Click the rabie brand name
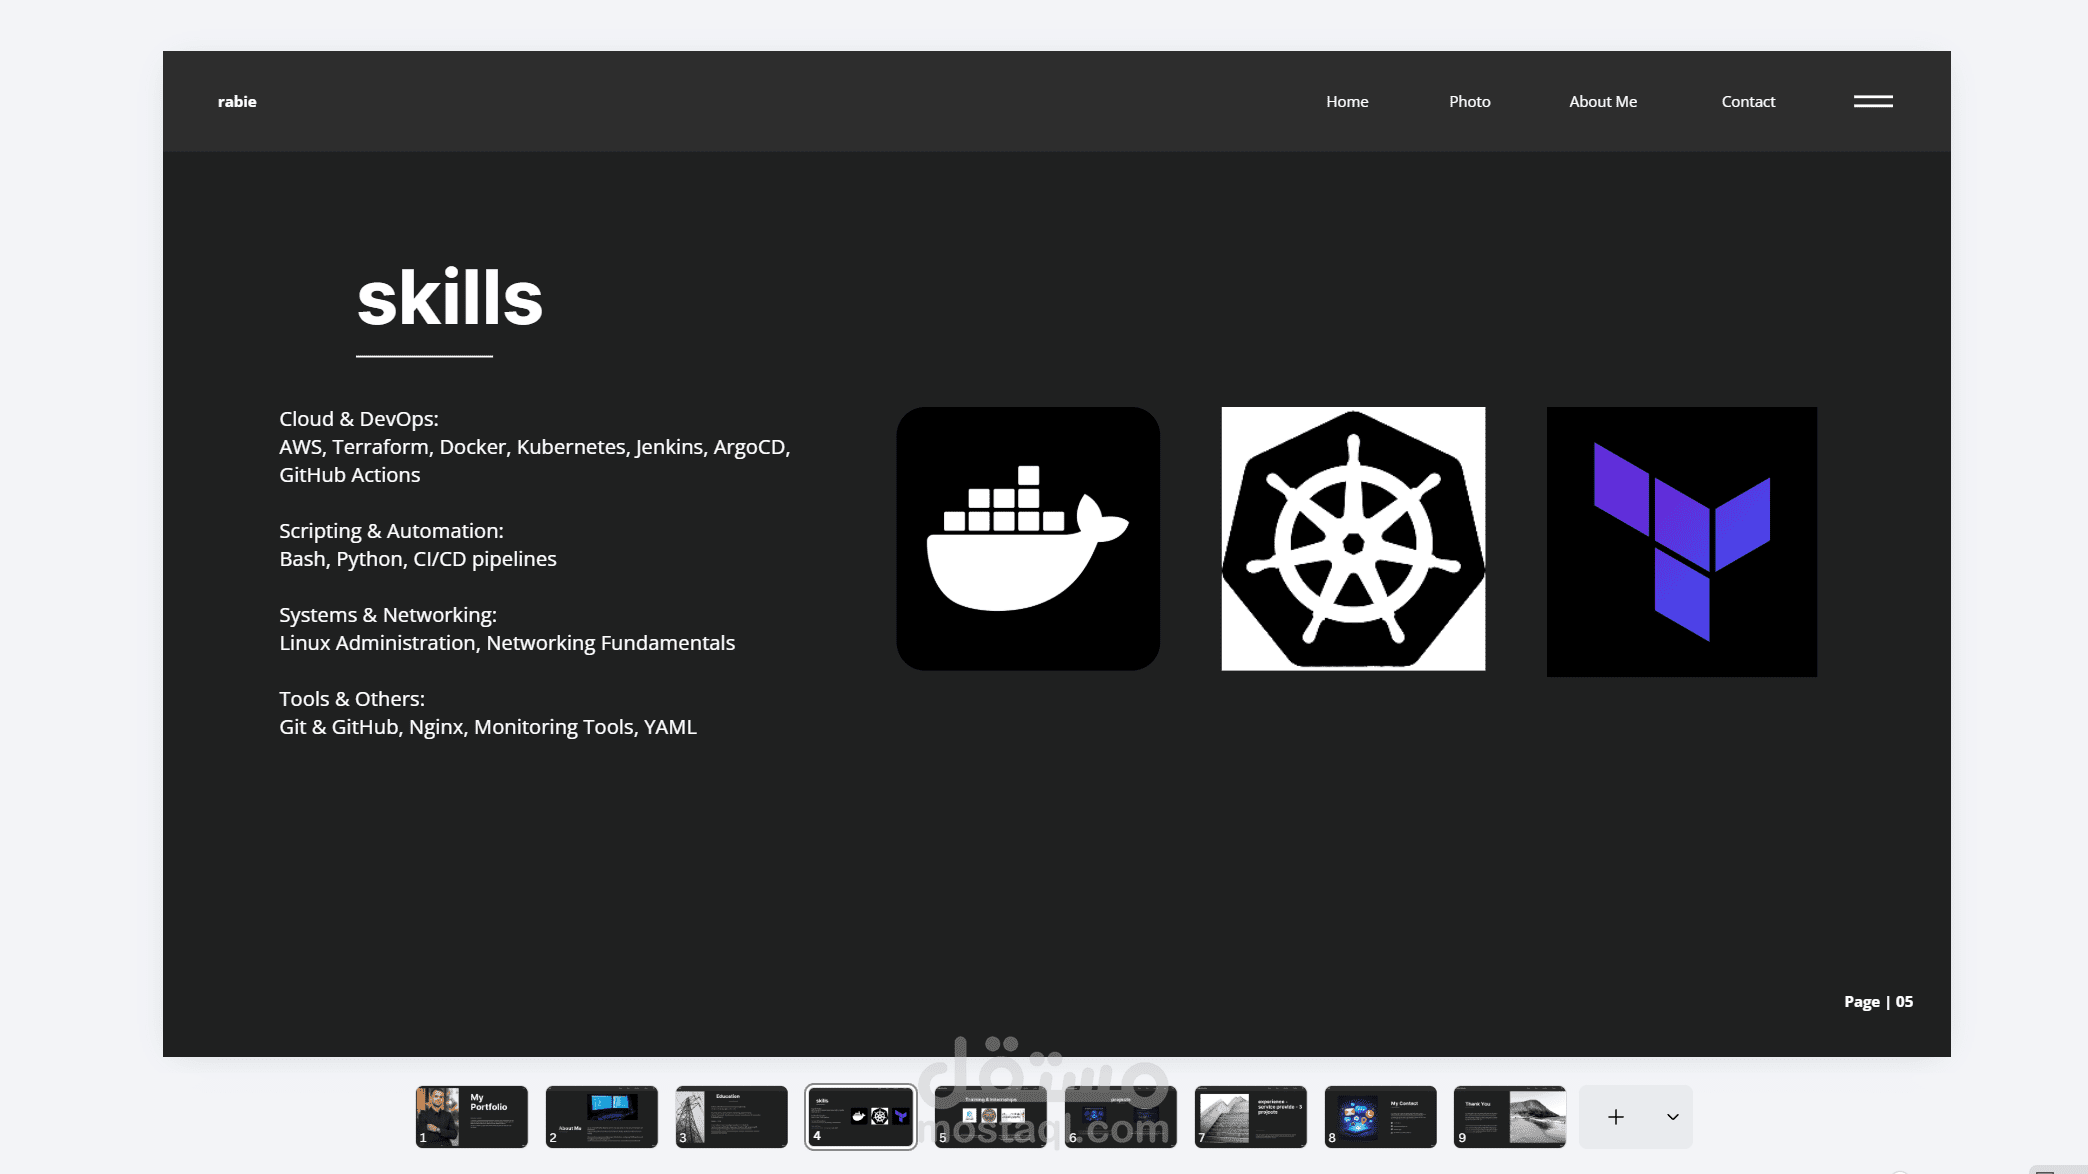 (x=237, y=101)
